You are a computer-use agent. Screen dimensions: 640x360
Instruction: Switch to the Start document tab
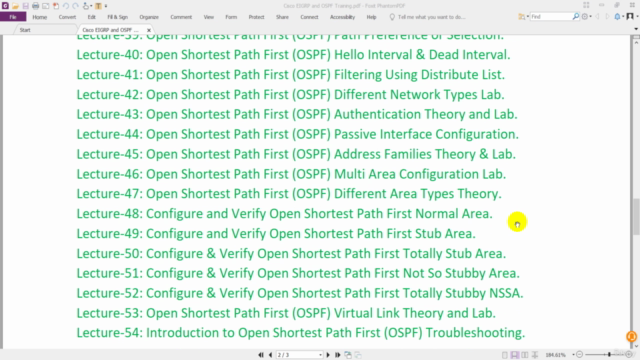point(25,30)
